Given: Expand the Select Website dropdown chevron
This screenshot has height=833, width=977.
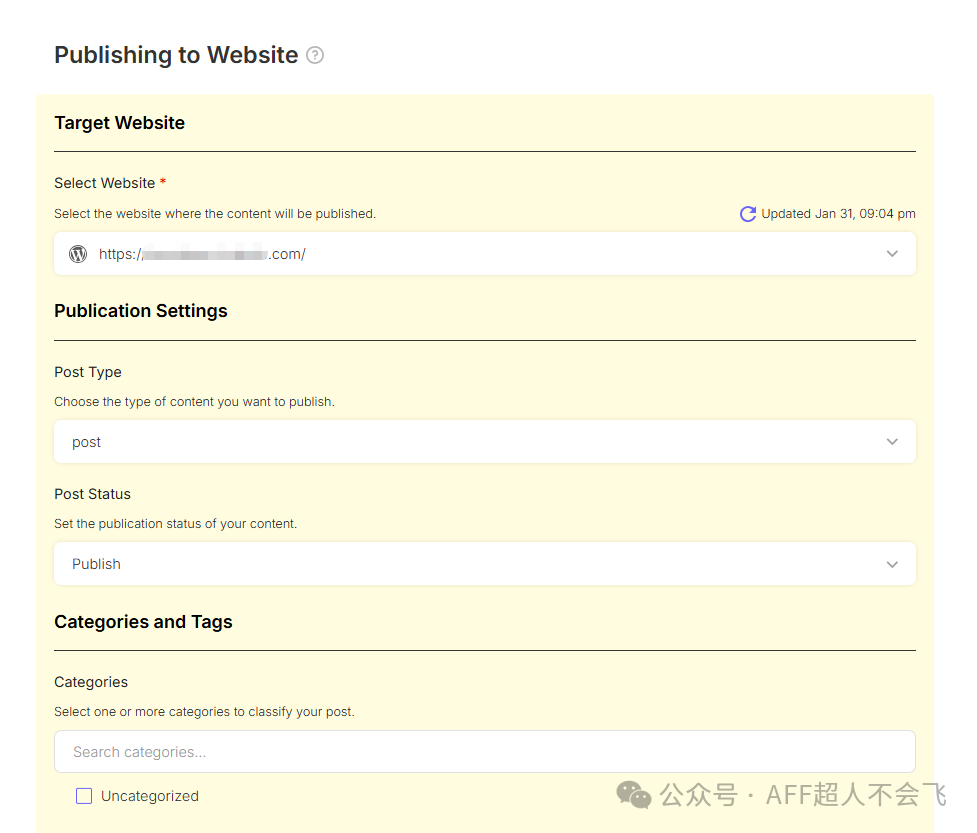Looking at the screenshot, I should [x=892, y=254].
